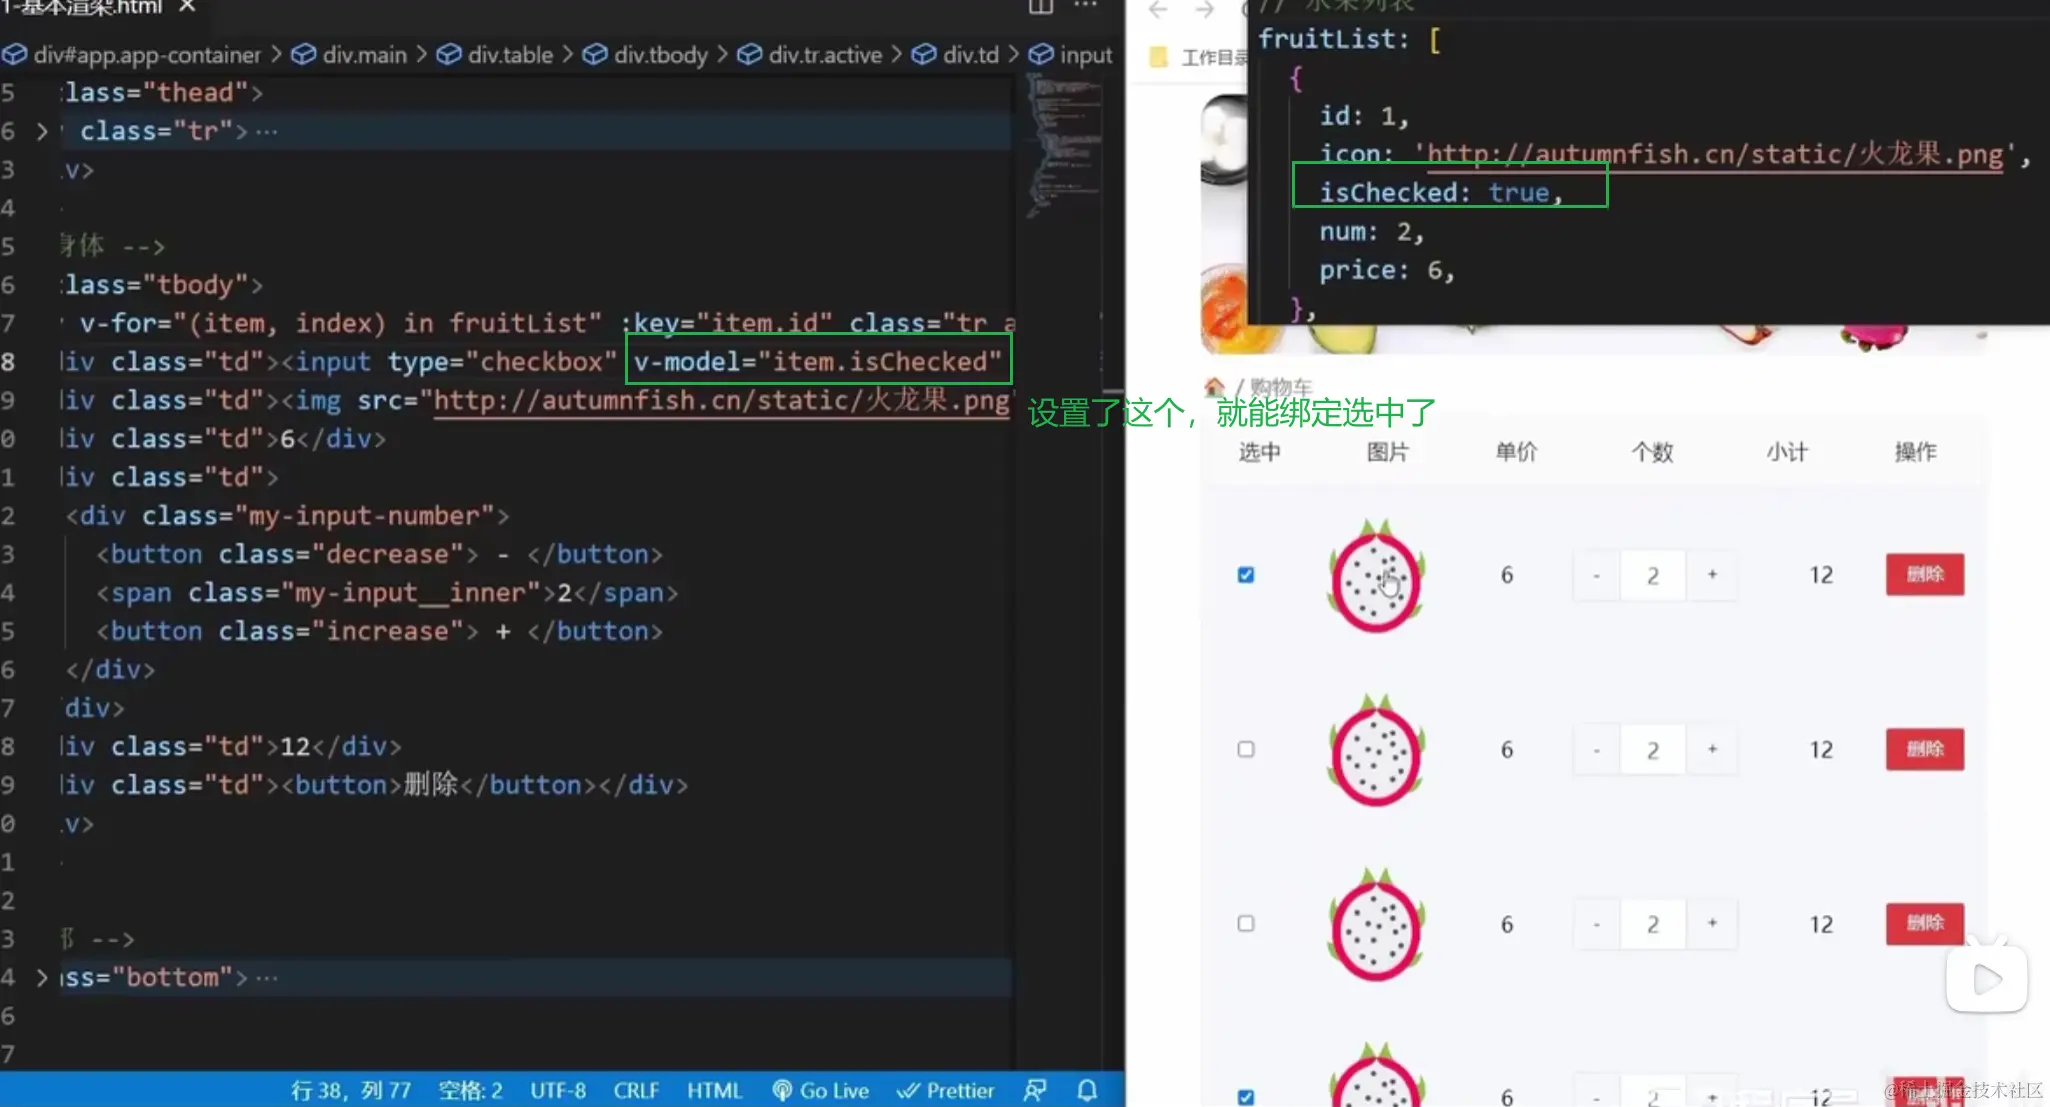2050x1107 pixels.
Task: Click the notifications bell in status bar
Action: tap(1087, 1090)
